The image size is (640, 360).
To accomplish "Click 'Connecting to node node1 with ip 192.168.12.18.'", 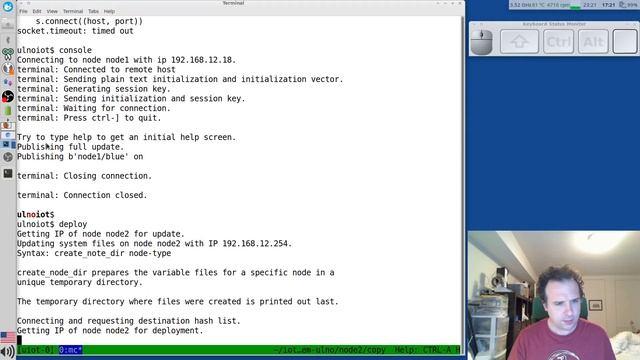I will [127, 60].
